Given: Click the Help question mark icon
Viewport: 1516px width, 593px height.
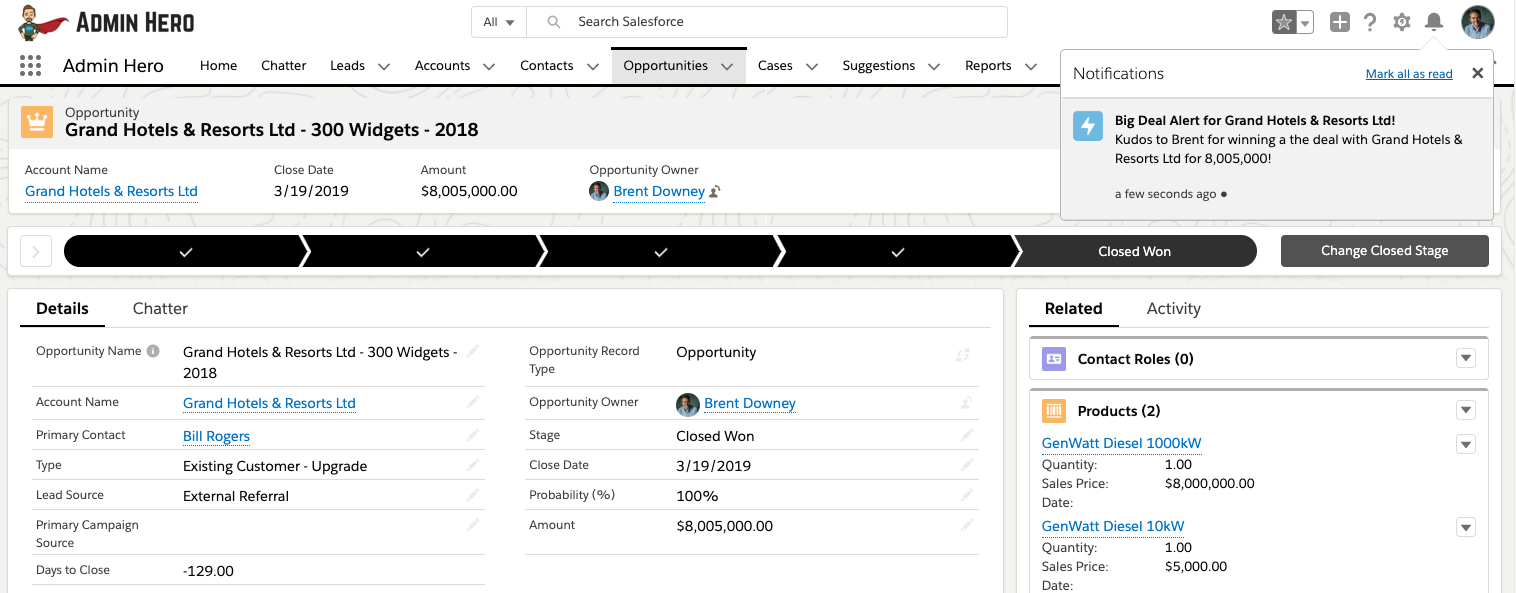Looking at the screenshot, I should tap(1370, 22).
